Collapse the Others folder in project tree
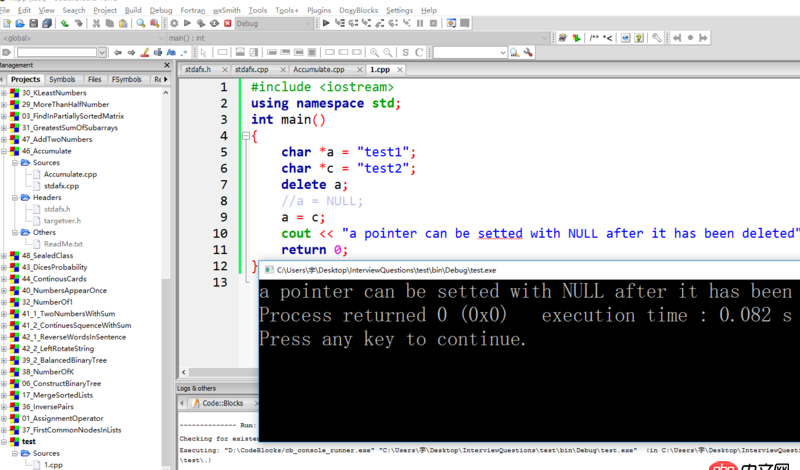 pos(15,232)
